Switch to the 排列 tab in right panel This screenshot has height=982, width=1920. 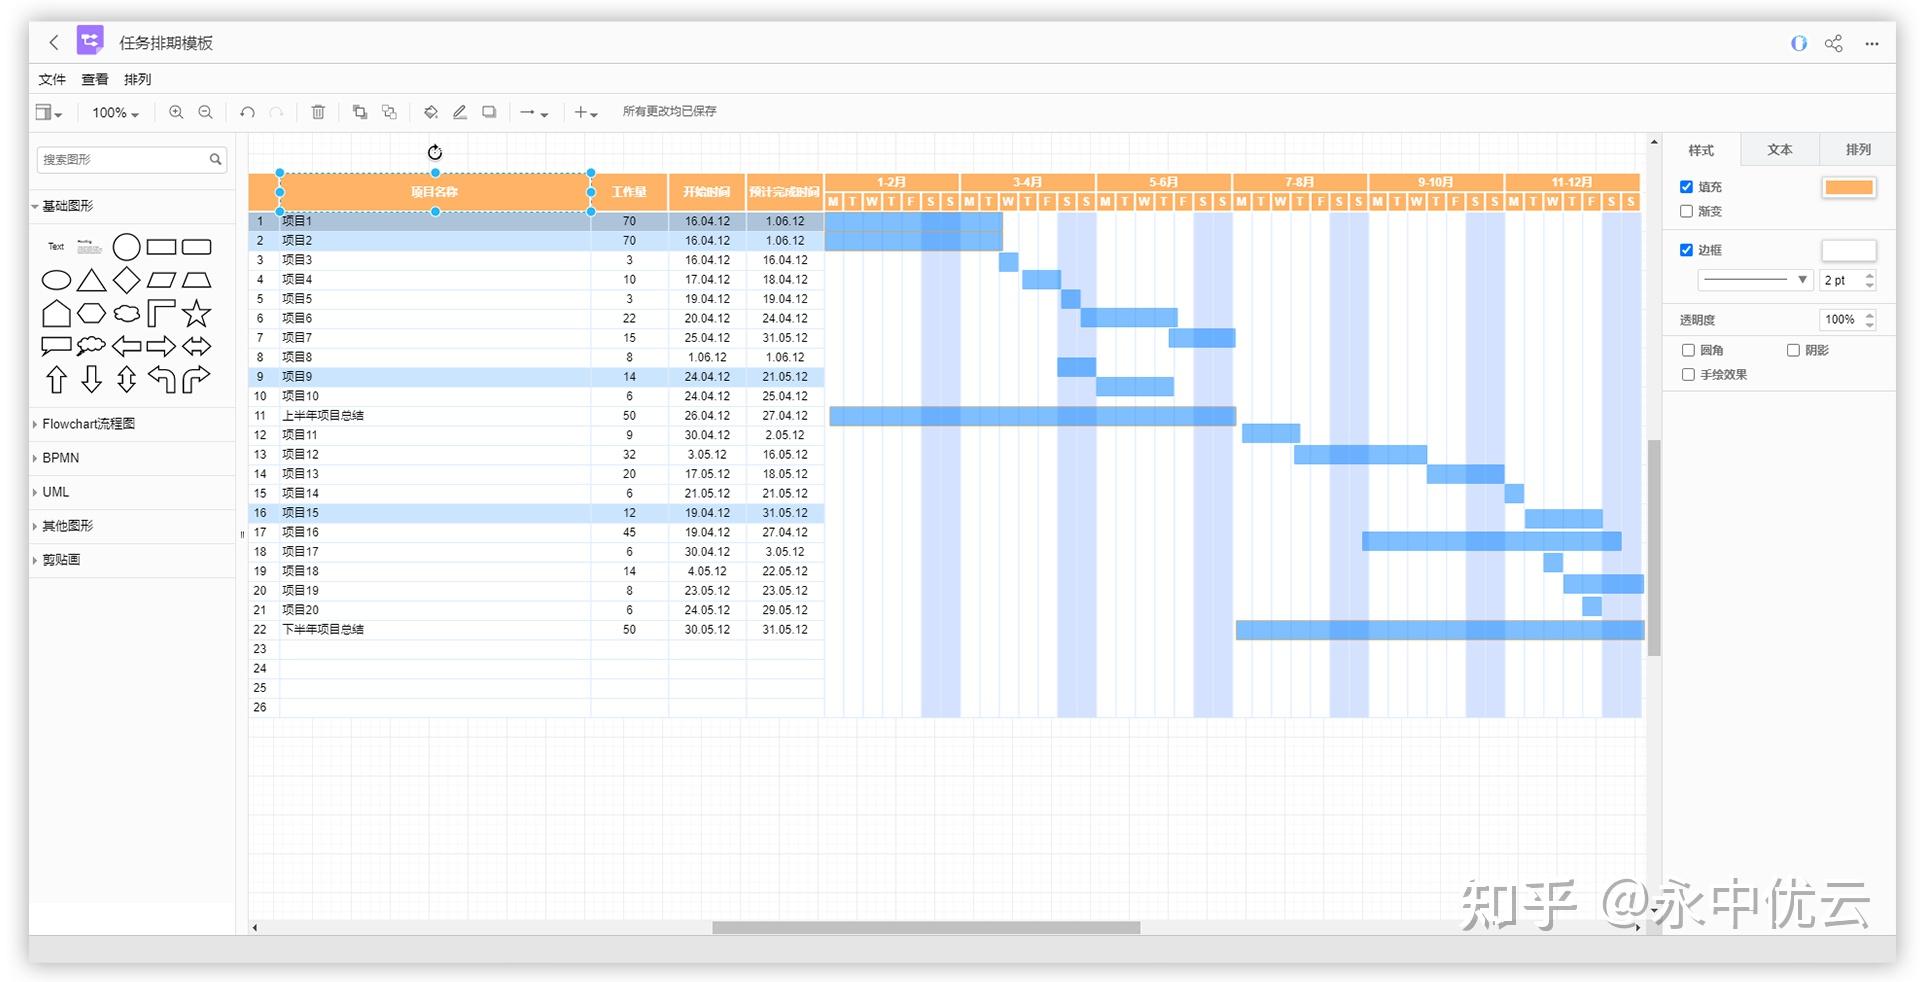pyautogui.click(x=1858, y=150)
